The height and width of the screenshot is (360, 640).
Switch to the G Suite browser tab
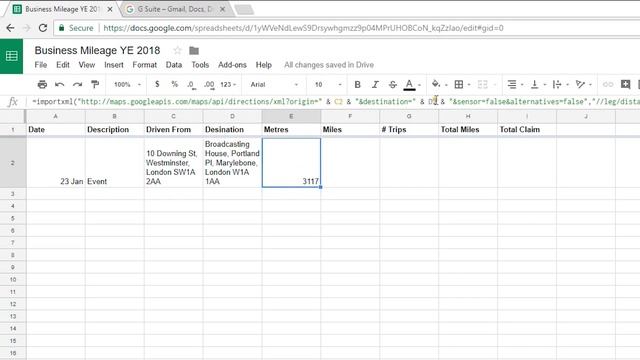176,9
